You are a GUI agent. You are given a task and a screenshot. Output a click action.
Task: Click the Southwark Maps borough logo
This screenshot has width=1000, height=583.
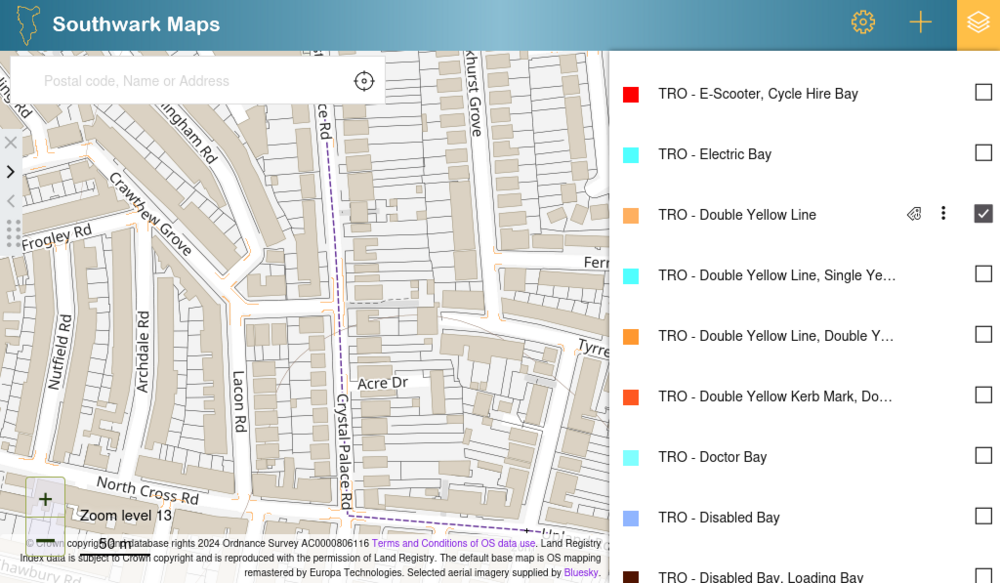pos(27,22)
